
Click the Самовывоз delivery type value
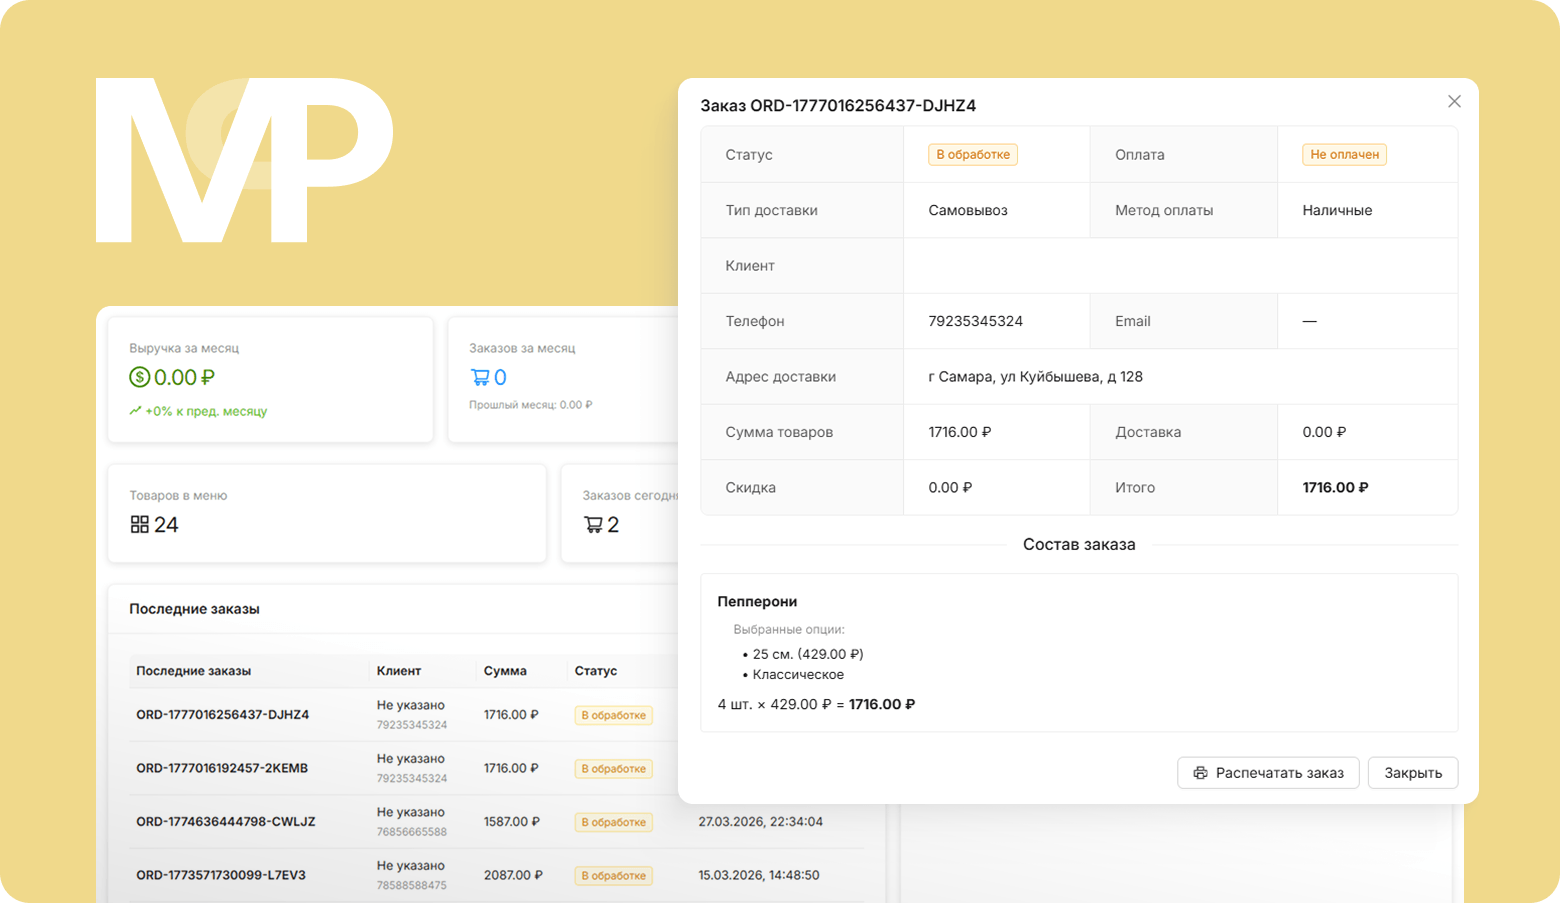coord(968,210)
